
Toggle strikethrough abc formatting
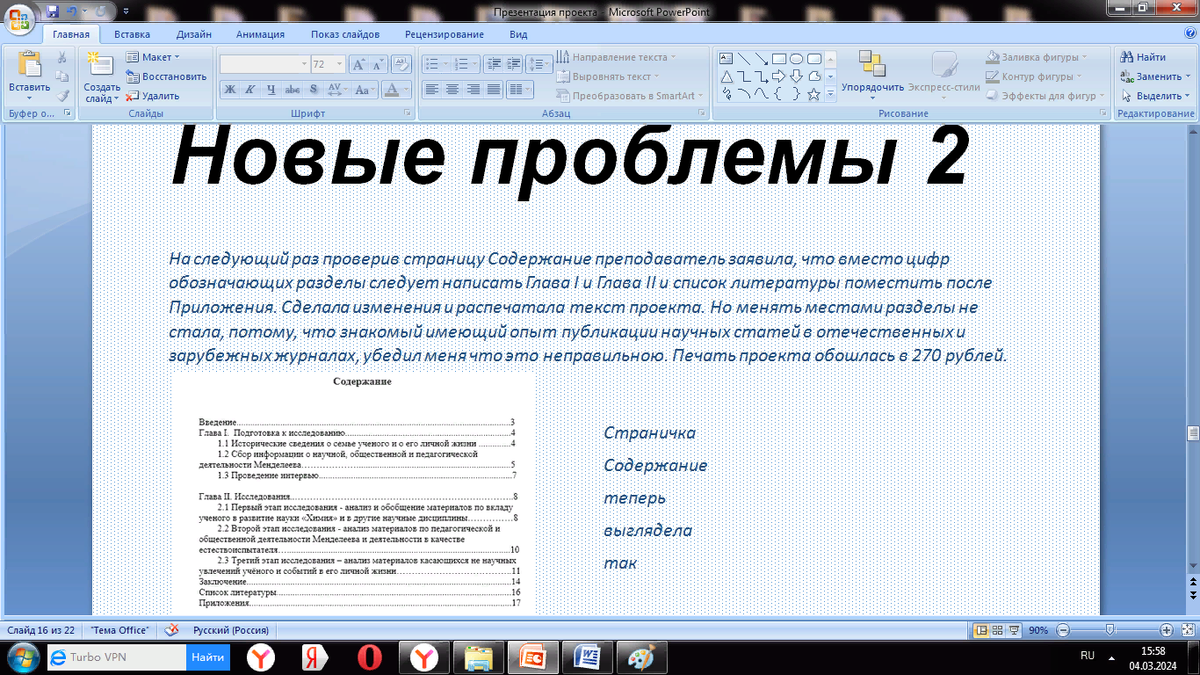point(293,89)
